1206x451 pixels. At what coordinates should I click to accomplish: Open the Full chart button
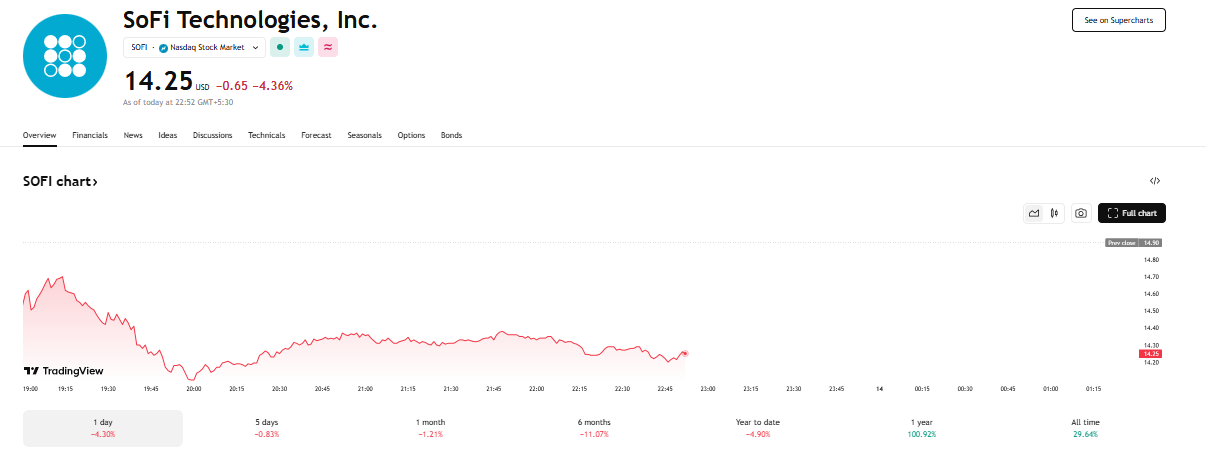point(1132,213)
